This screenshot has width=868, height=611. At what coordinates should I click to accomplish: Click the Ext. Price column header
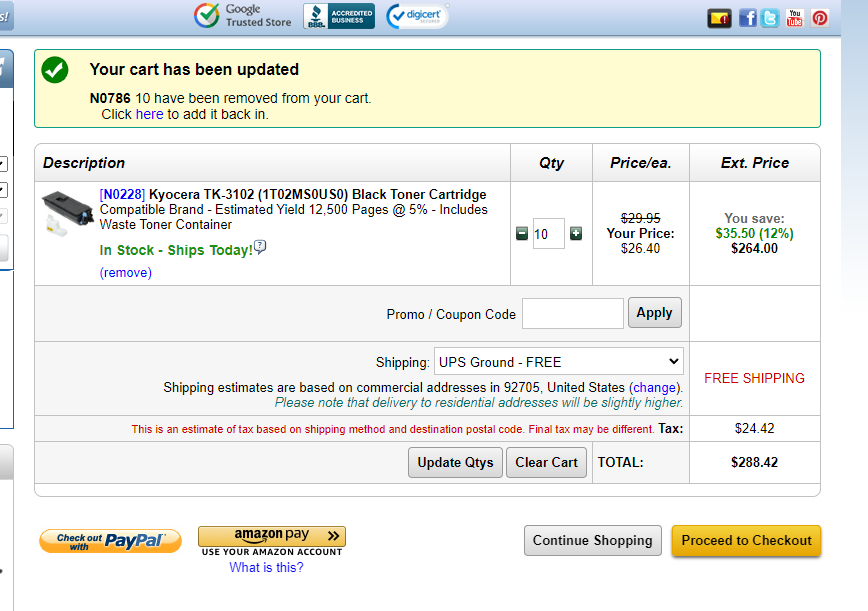tap(755, 163)
